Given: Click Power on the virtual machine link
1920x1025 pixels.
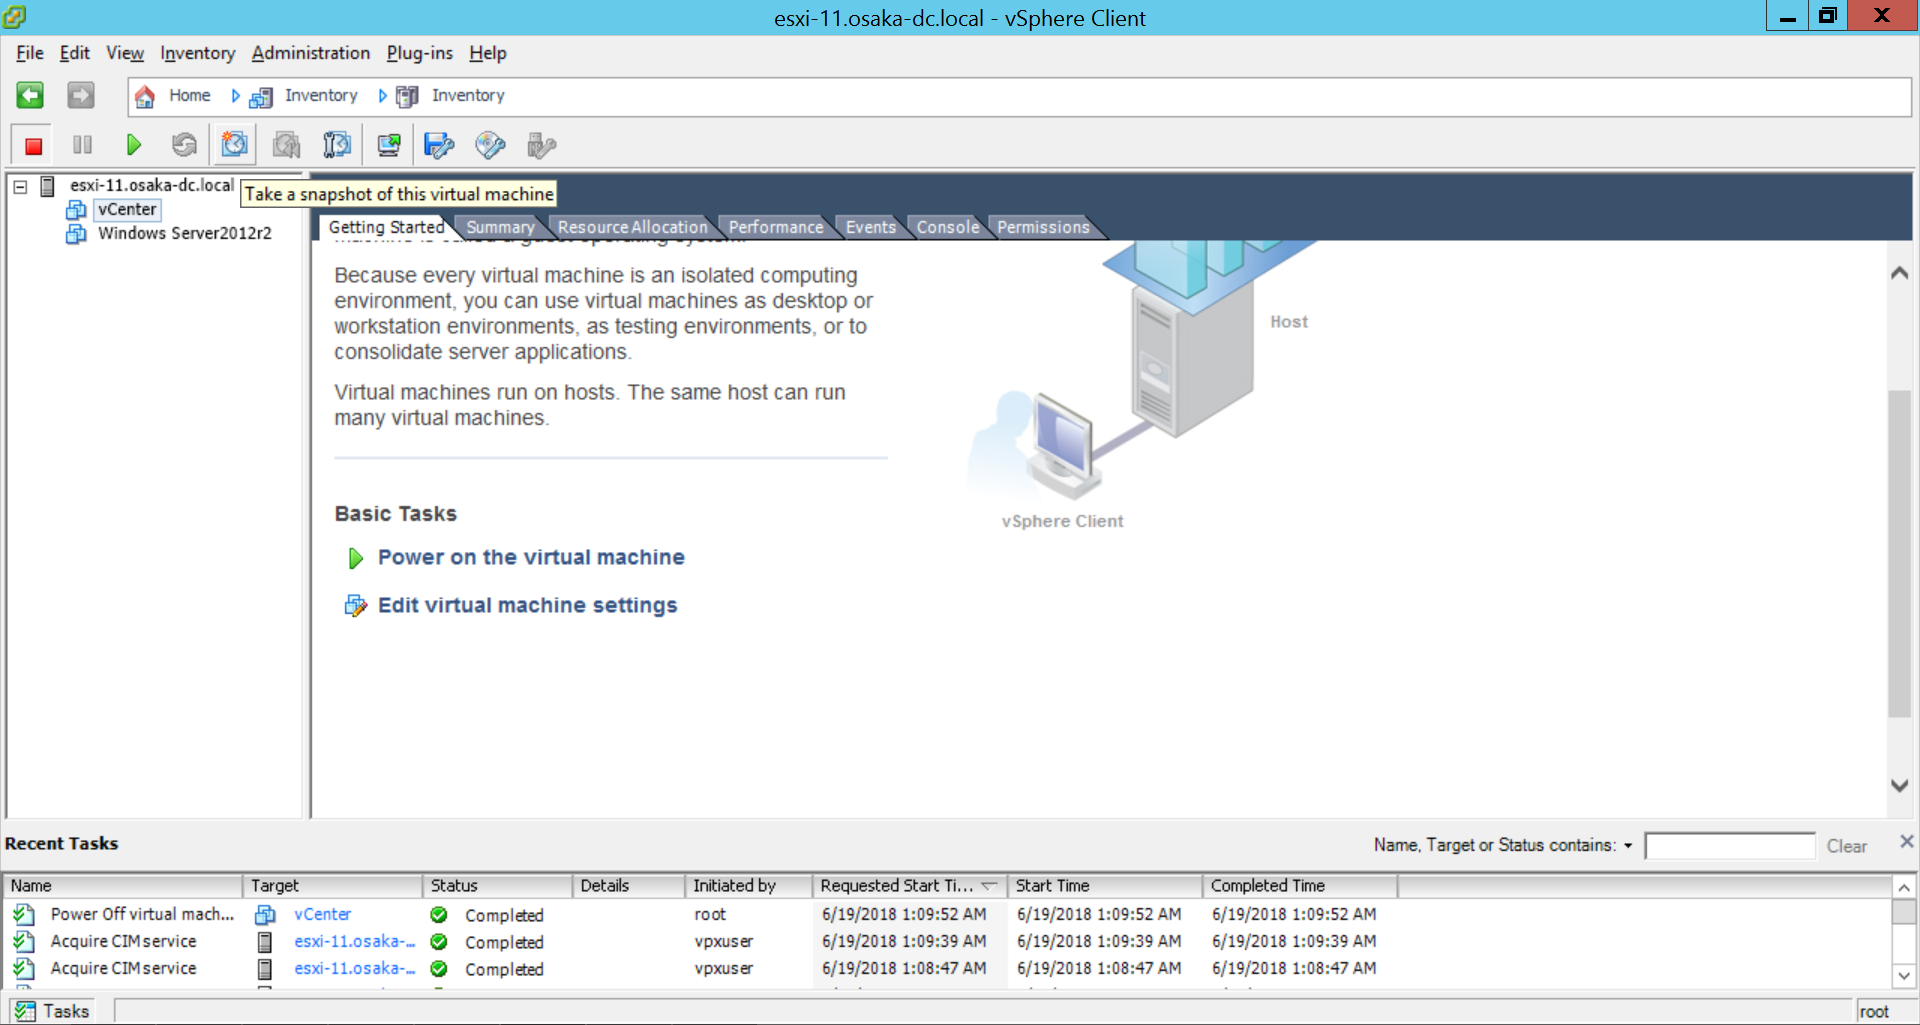Looking at the screenshot, I should click(531, 558).
